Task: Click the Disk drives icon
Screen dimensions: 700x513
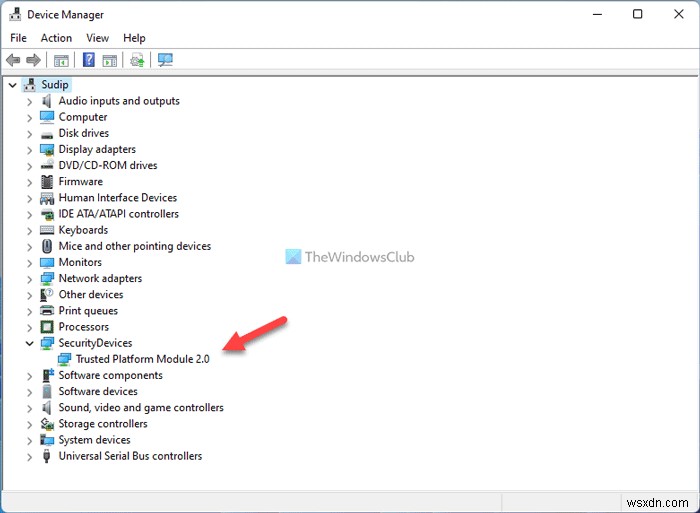Action: point(46,134)
